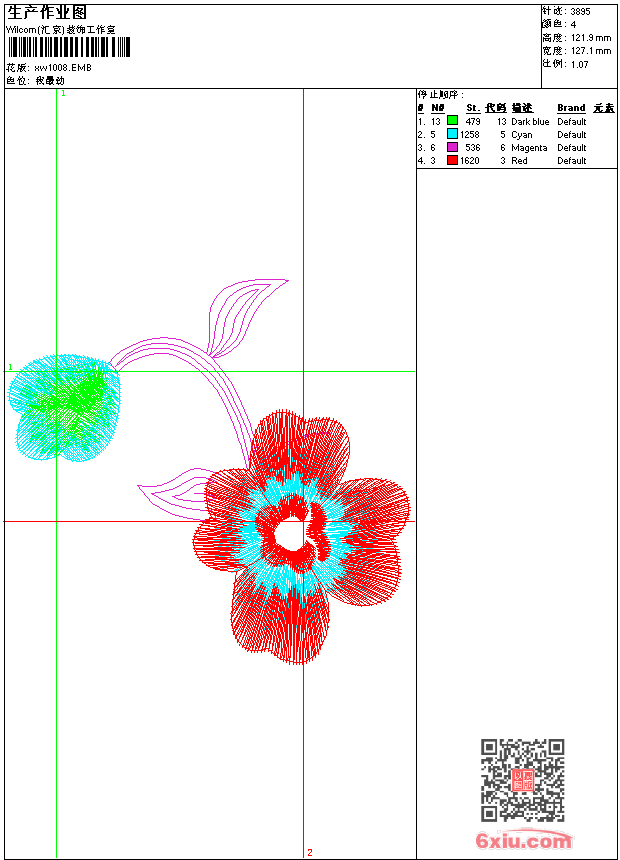The height and width of the screenshot is (860, 620).
Task: Click the 生产作业图 title heading
Action: point(47,13)
